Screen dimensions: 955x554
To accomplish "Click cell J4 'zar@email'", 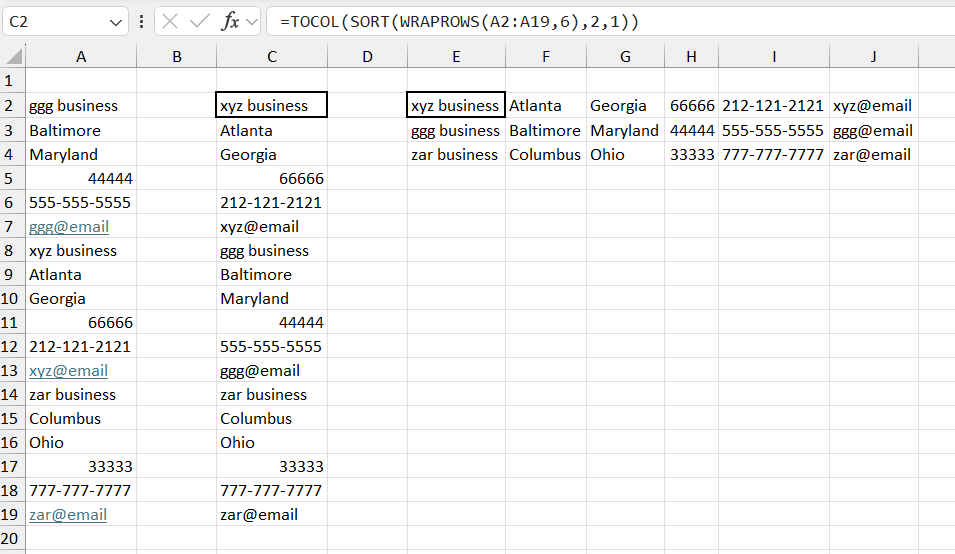I will coord(873,155).
